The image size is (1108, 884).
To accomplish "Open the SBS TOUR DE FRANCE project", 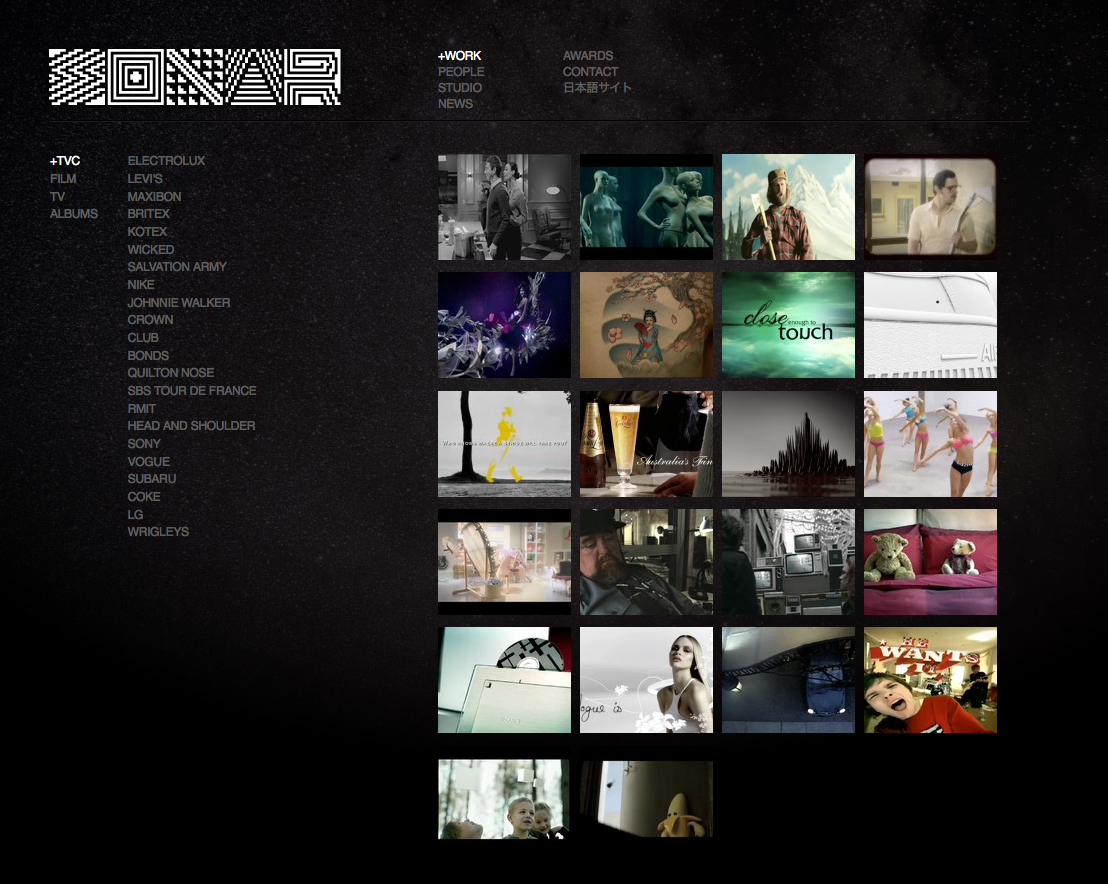I will pyautogui.click(x=191, y=391).
